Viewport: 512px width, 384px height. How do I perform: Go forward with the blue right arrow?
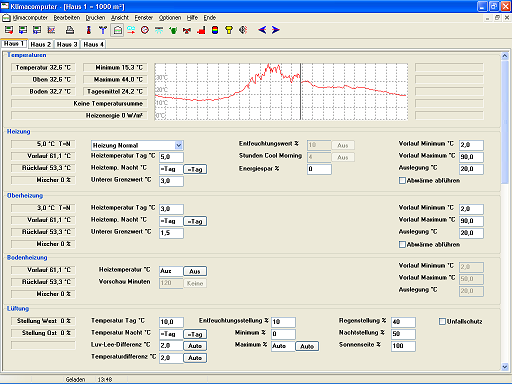tap(275, 30)
